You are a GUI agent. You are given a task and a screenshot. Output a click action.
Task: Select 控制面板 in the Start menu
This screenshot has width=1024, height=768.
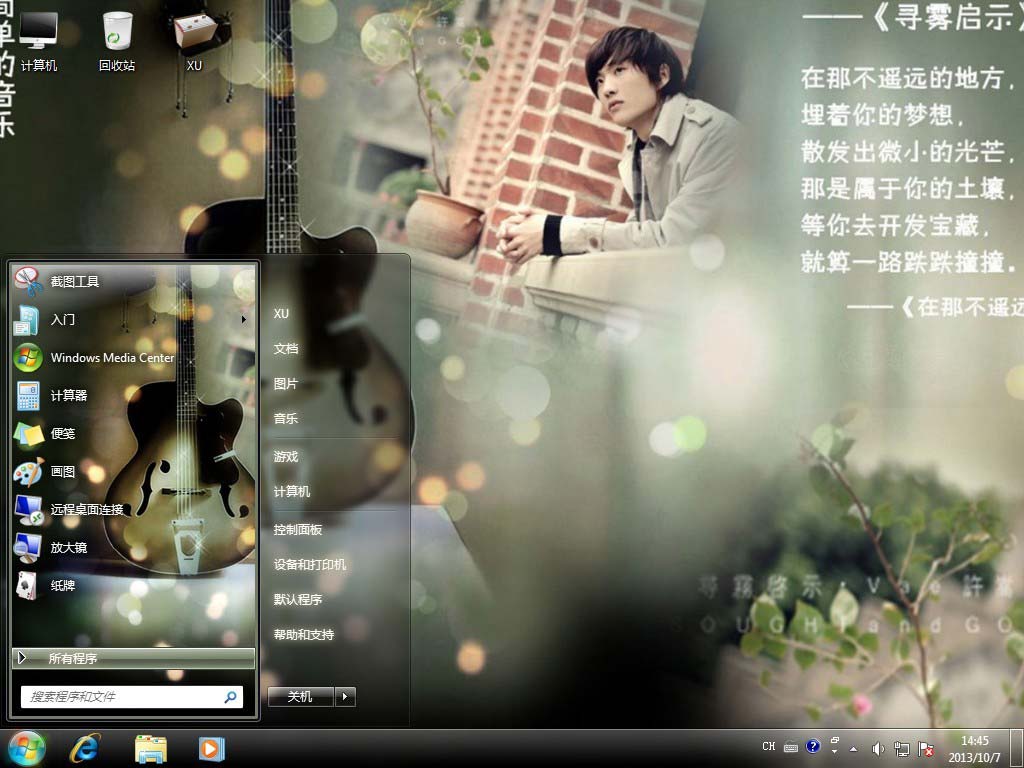tap(298, 530)
